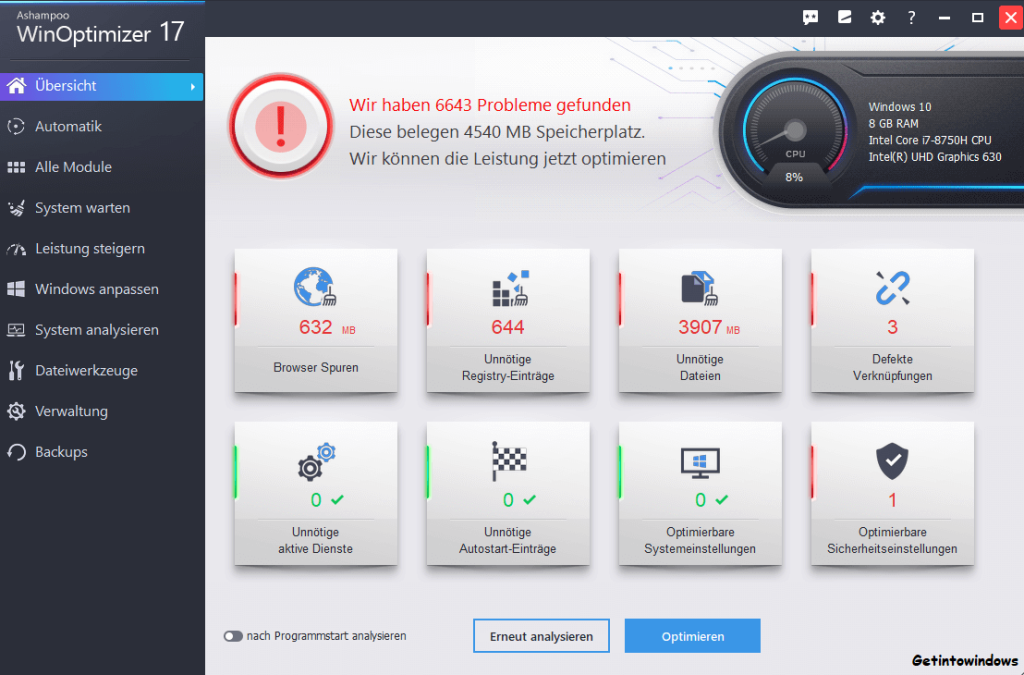Click the Optimieren button
Screen dimensions: 1024x675
693,636
